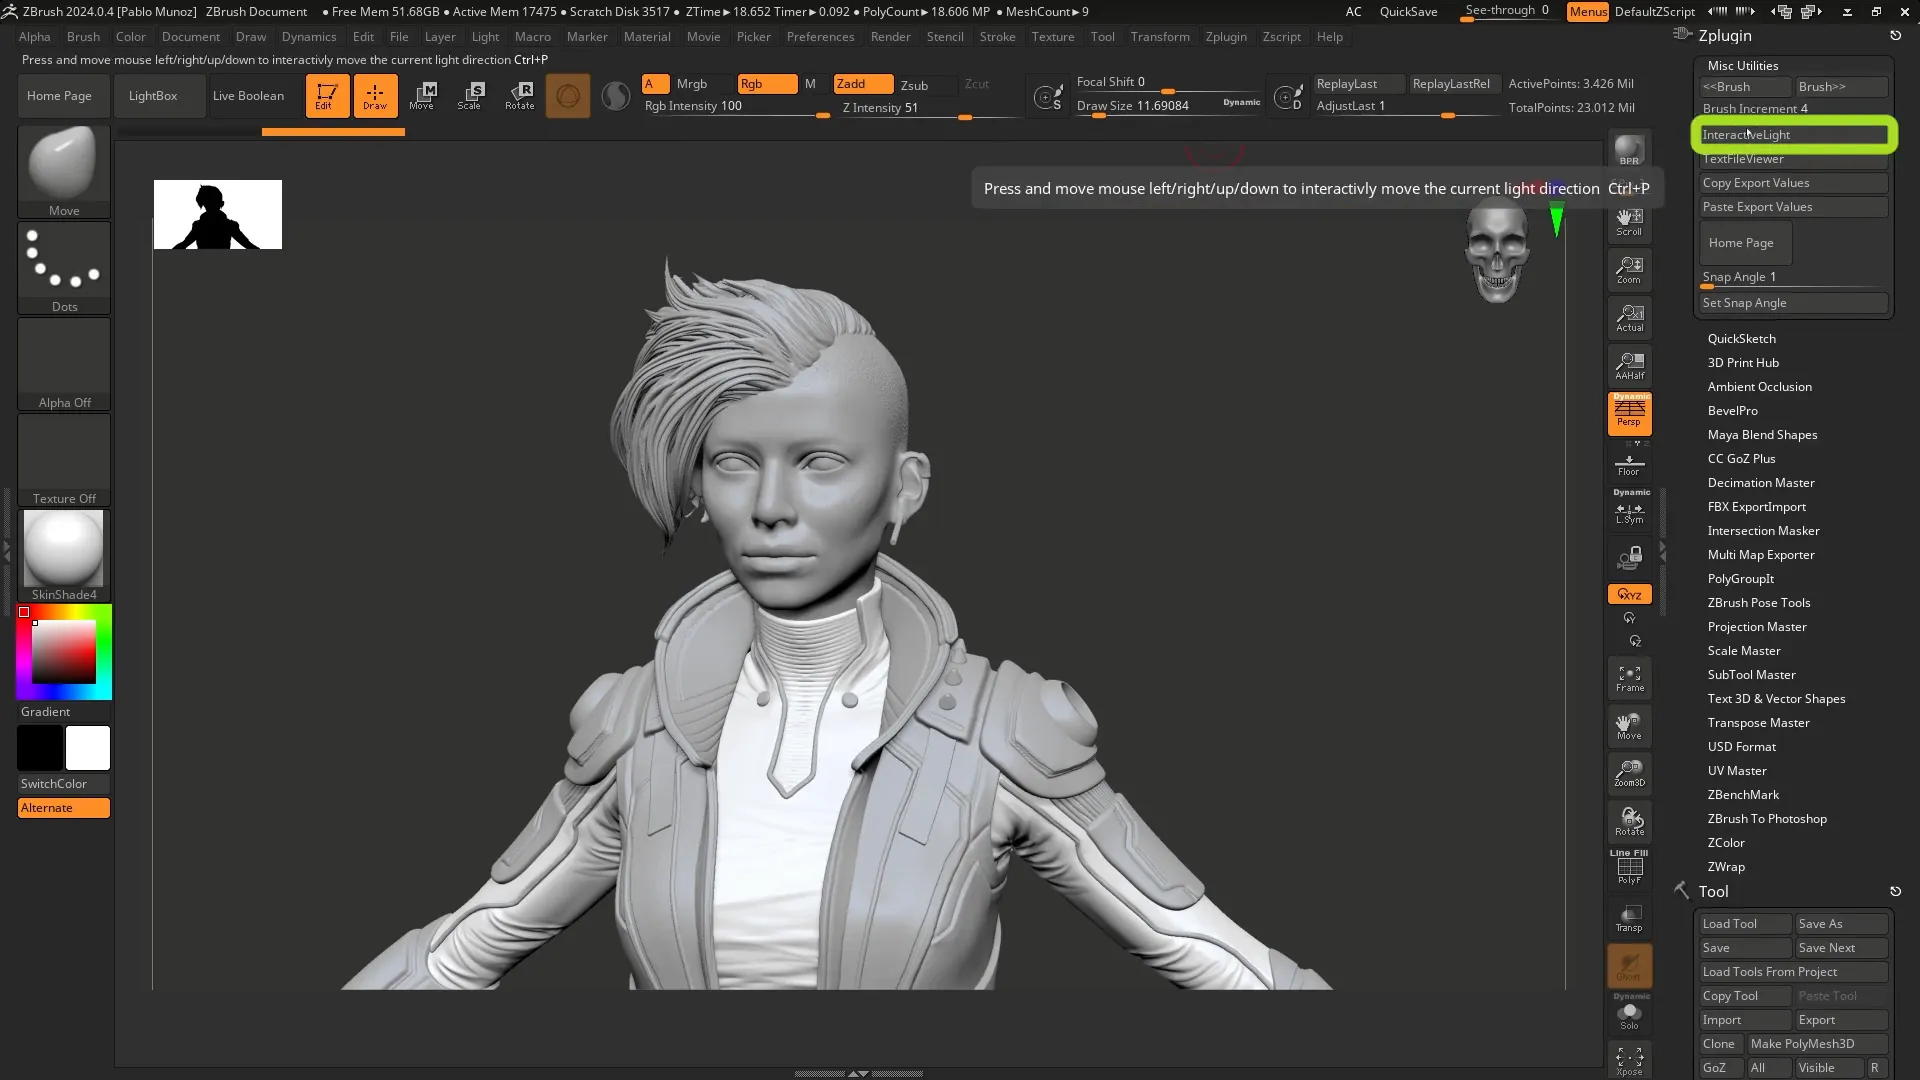Frame the mesh in the viewport
Screen dimensions: 1920x1080
(x=1629, y=678)
